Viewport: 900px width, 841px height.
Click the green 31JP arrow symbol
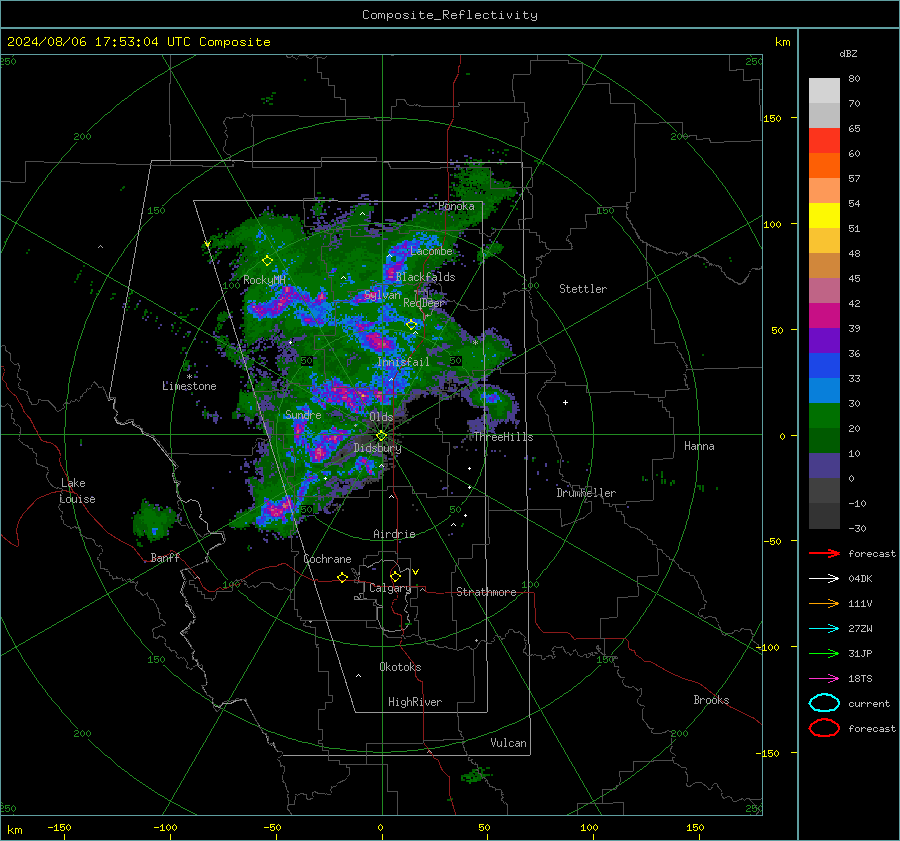[x=824, y=653]
